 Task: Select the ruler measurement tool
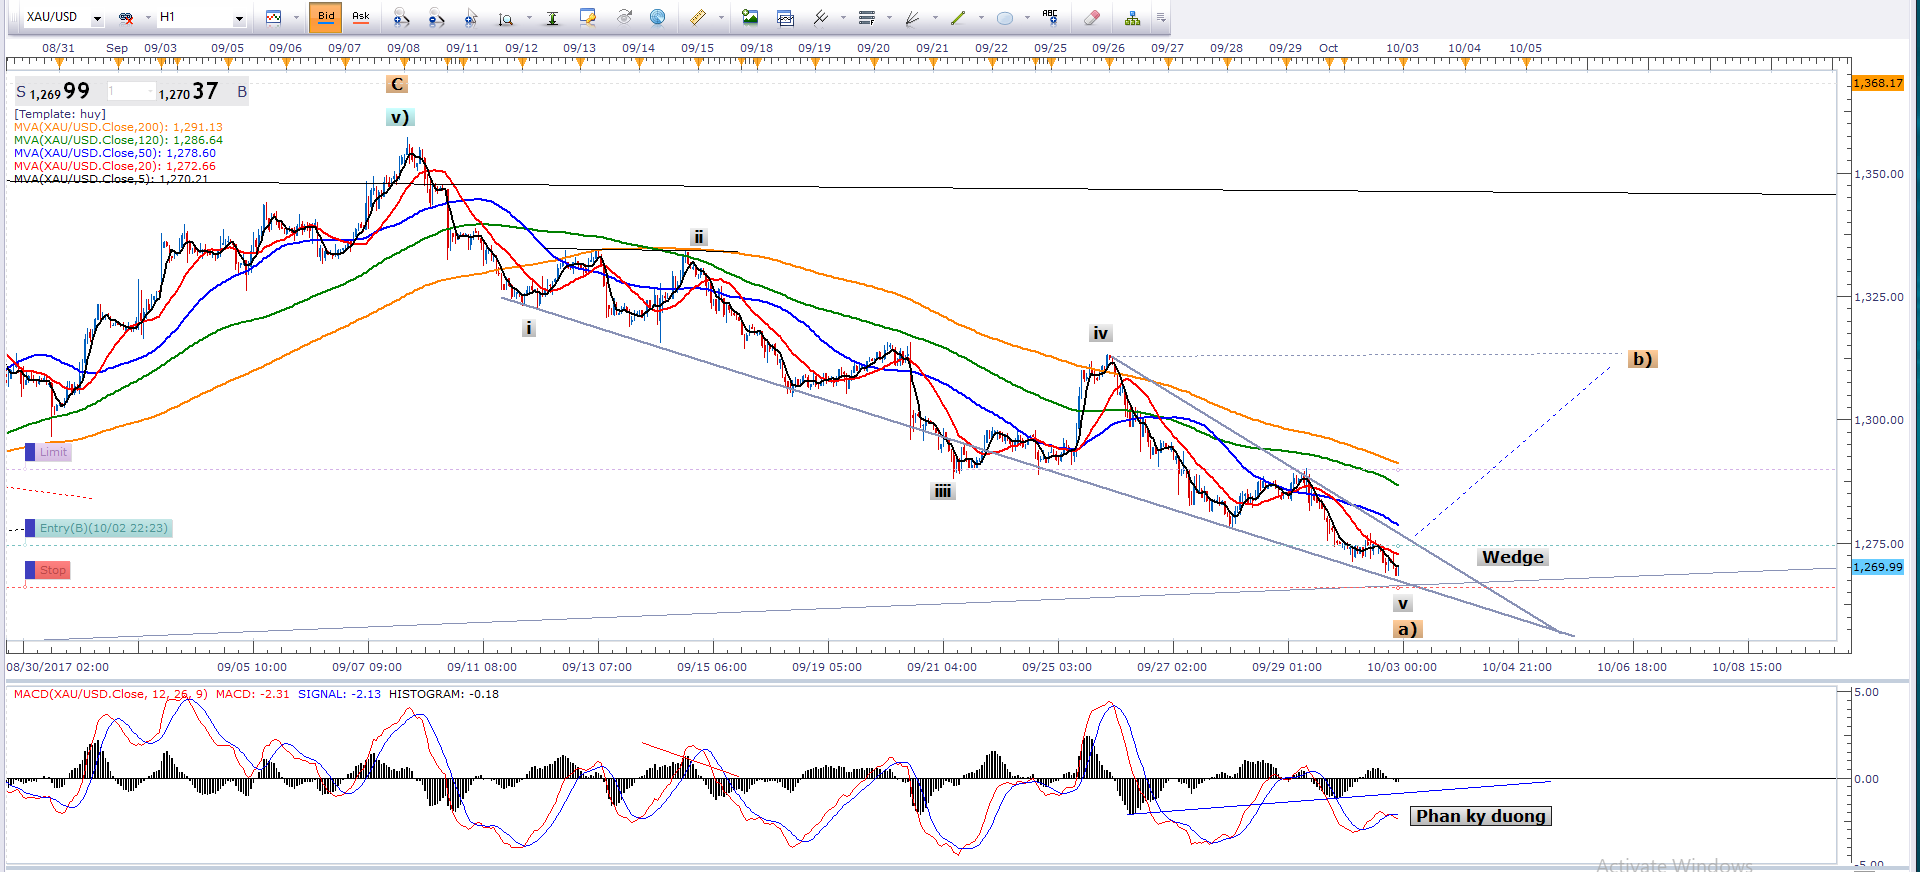(x=698, y=17)
